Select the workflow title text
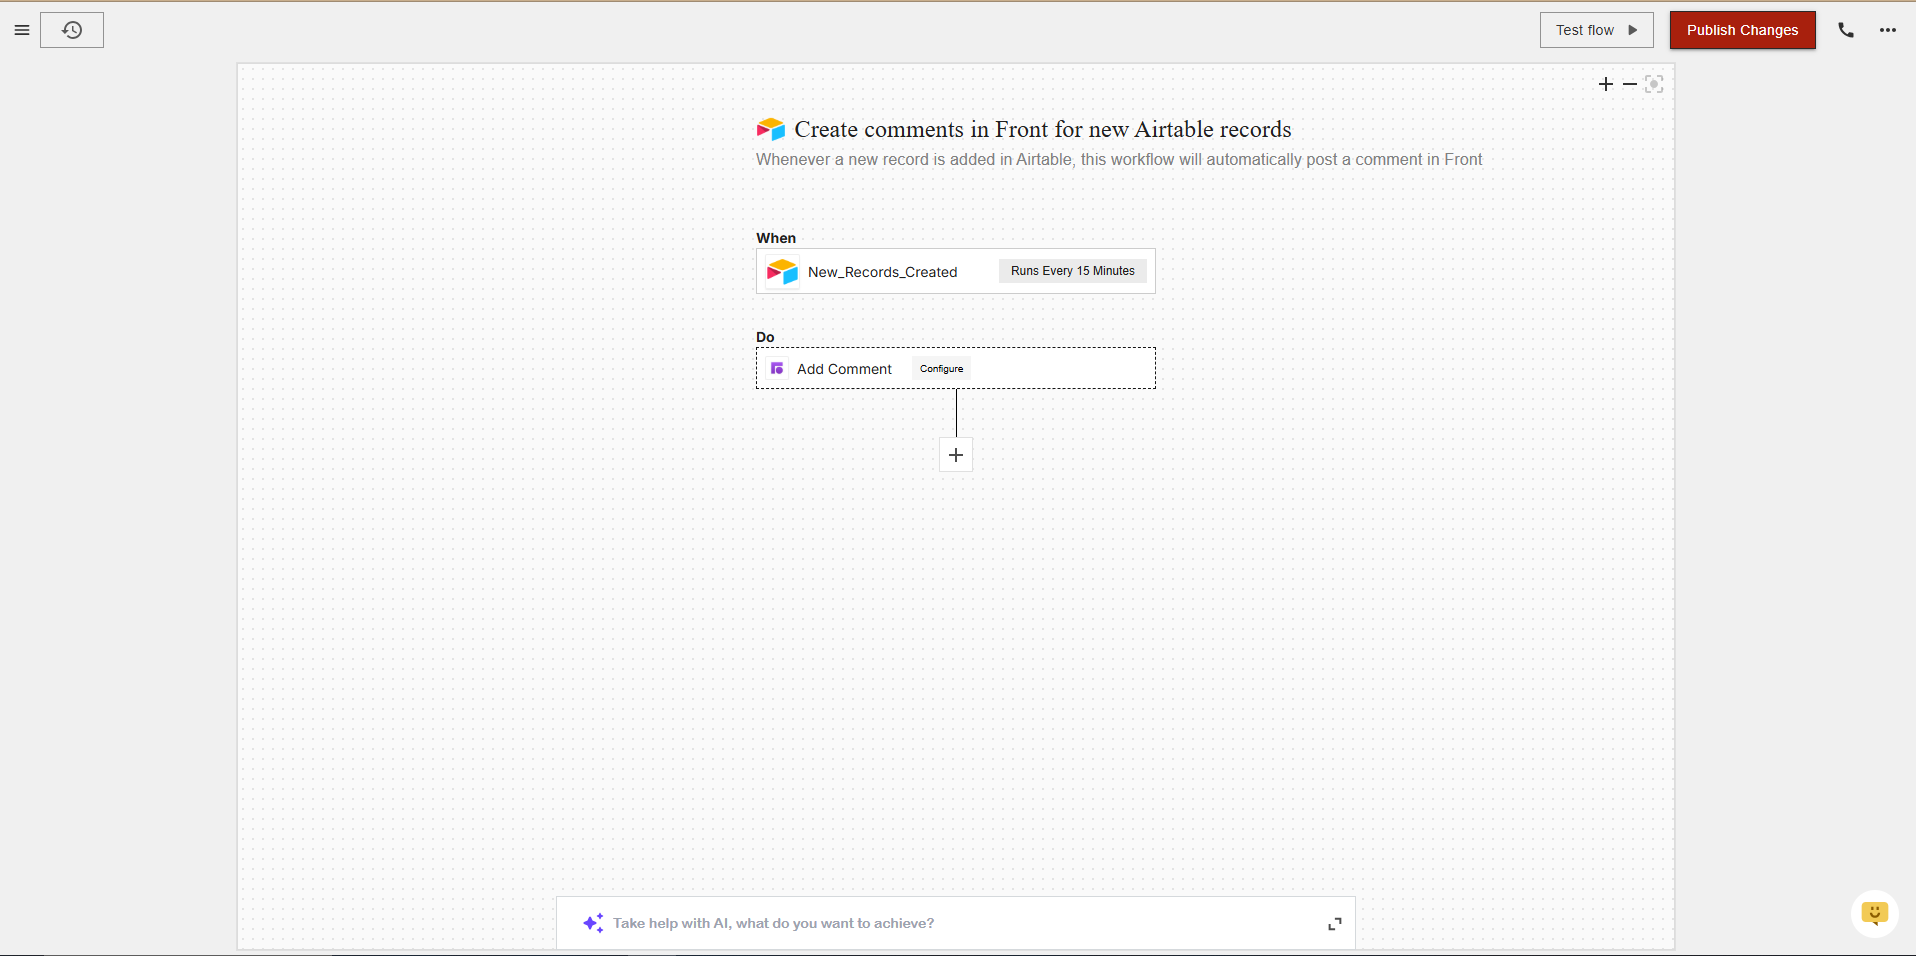This screenshot has height=956, width=1916. [1043, 129]
